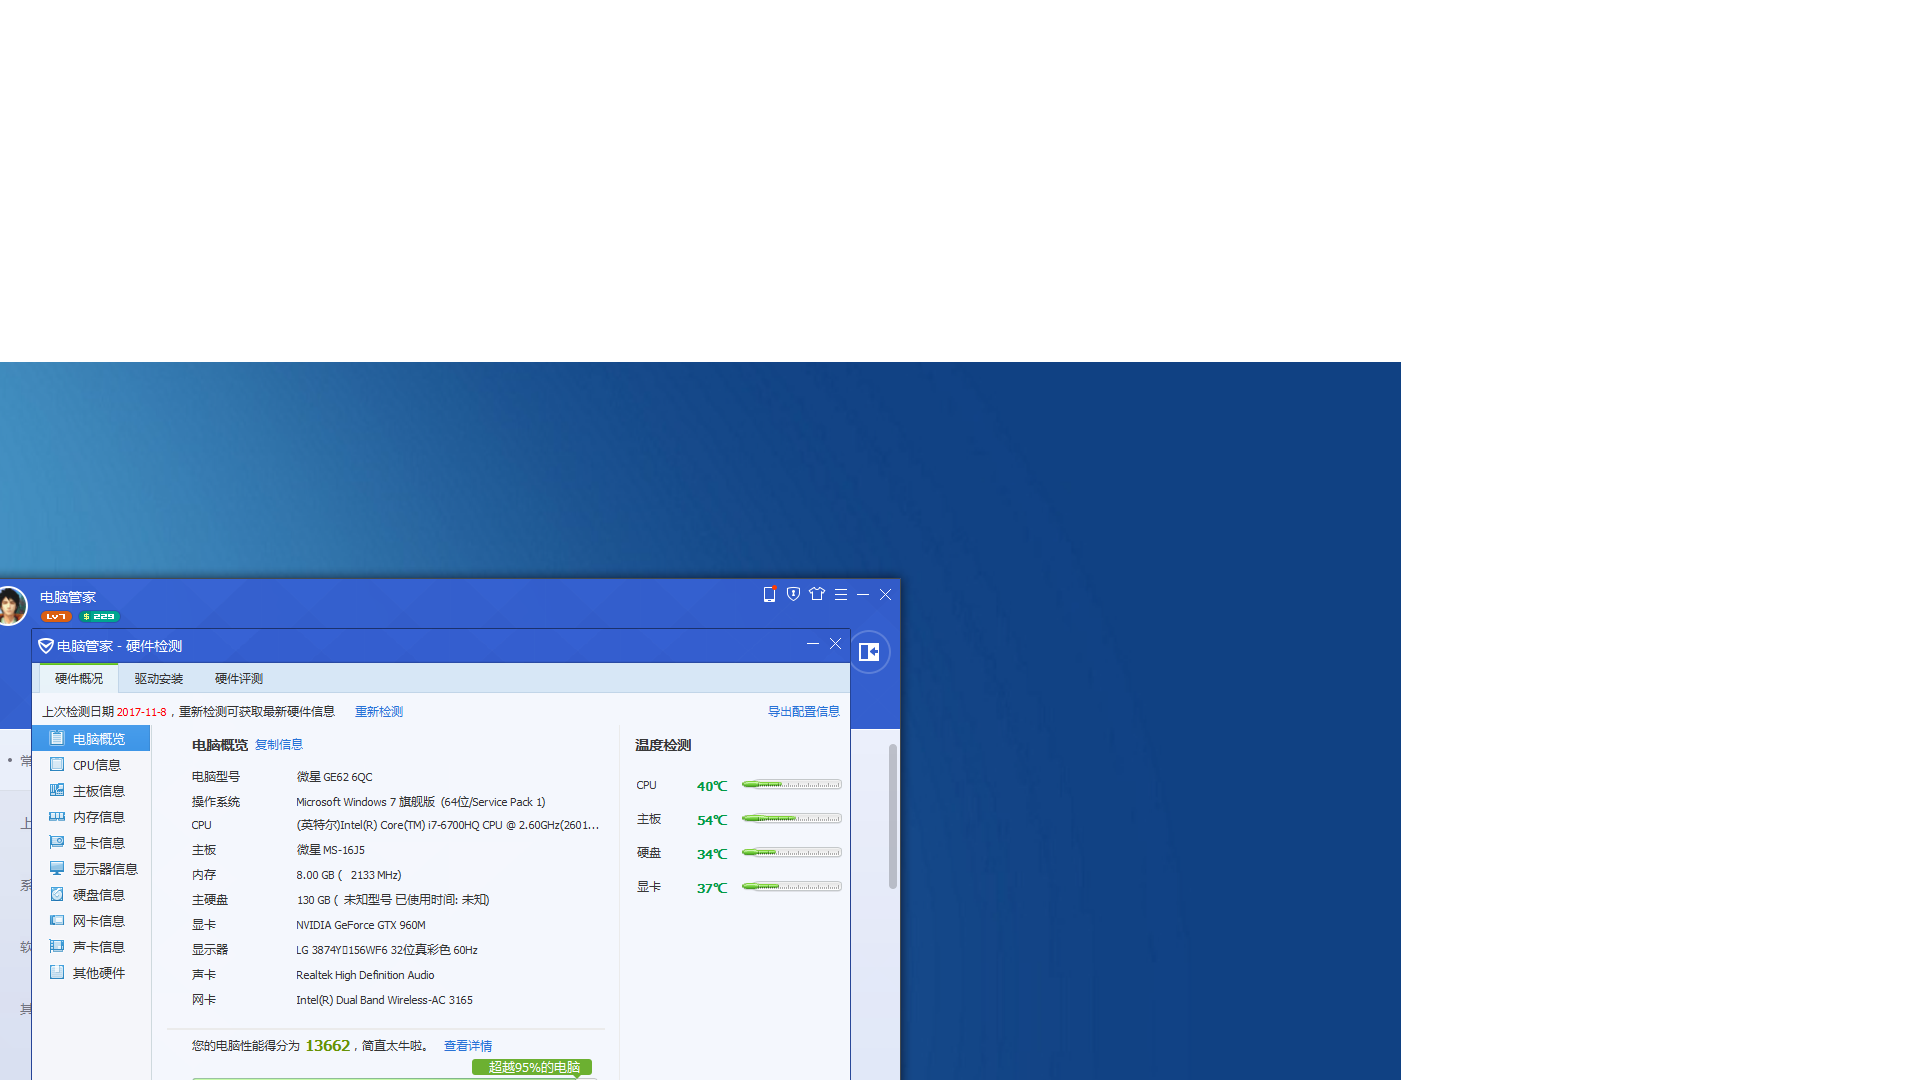Click 重新检测 button
Viewport: 1920px width, 1080px height.
tap(378, 712)
